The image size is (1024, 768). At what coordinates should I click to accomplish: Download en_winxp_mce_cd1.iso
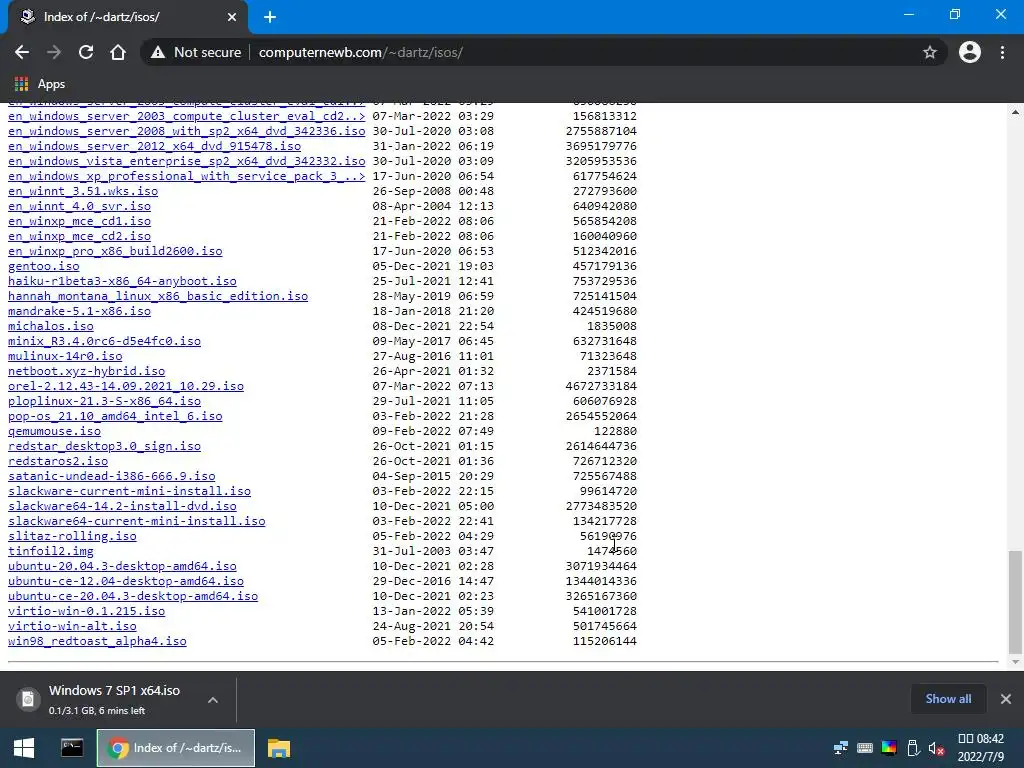[x=80, y=221]
